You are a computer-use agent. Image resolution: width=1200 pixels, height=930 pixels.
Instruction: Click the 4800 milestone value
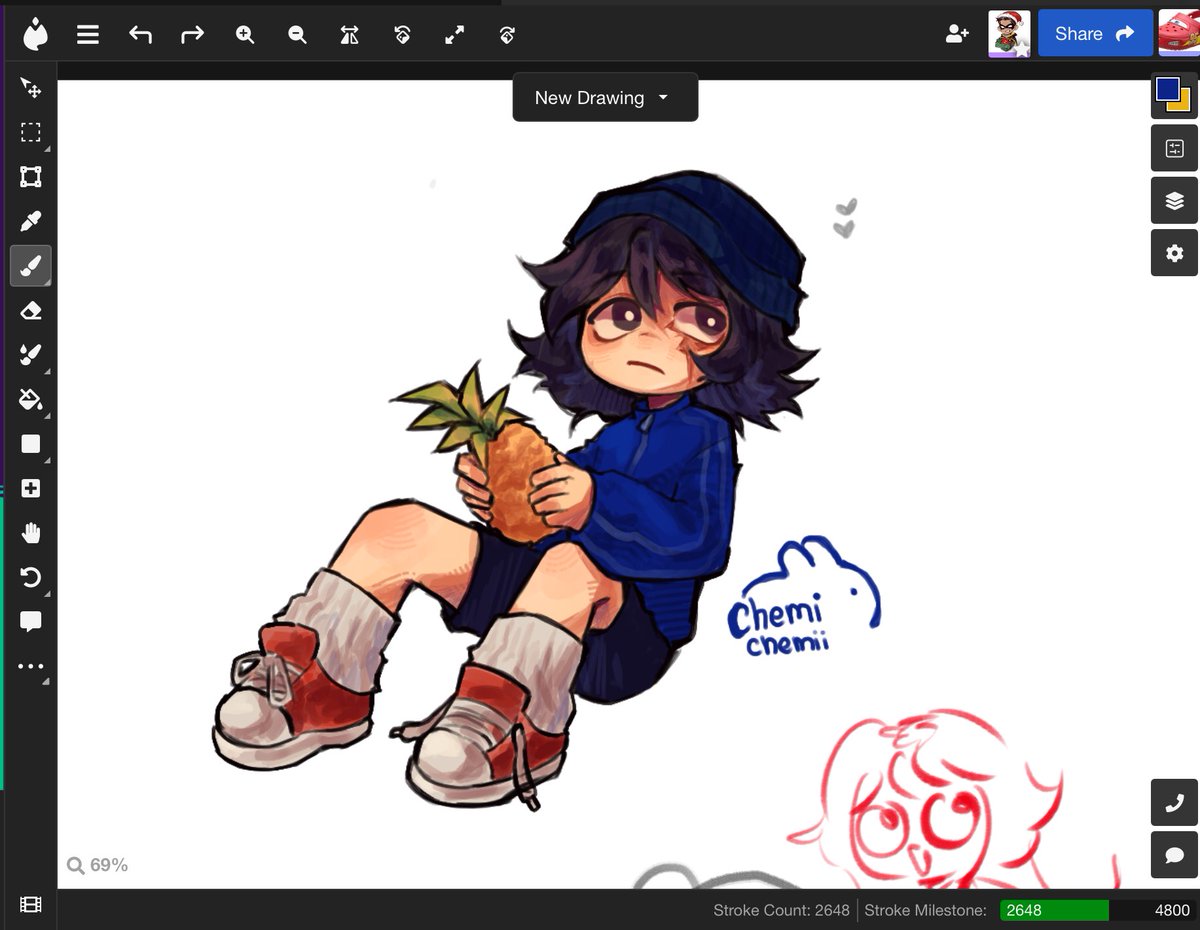pyautogui.click(x=1172, y=910)
